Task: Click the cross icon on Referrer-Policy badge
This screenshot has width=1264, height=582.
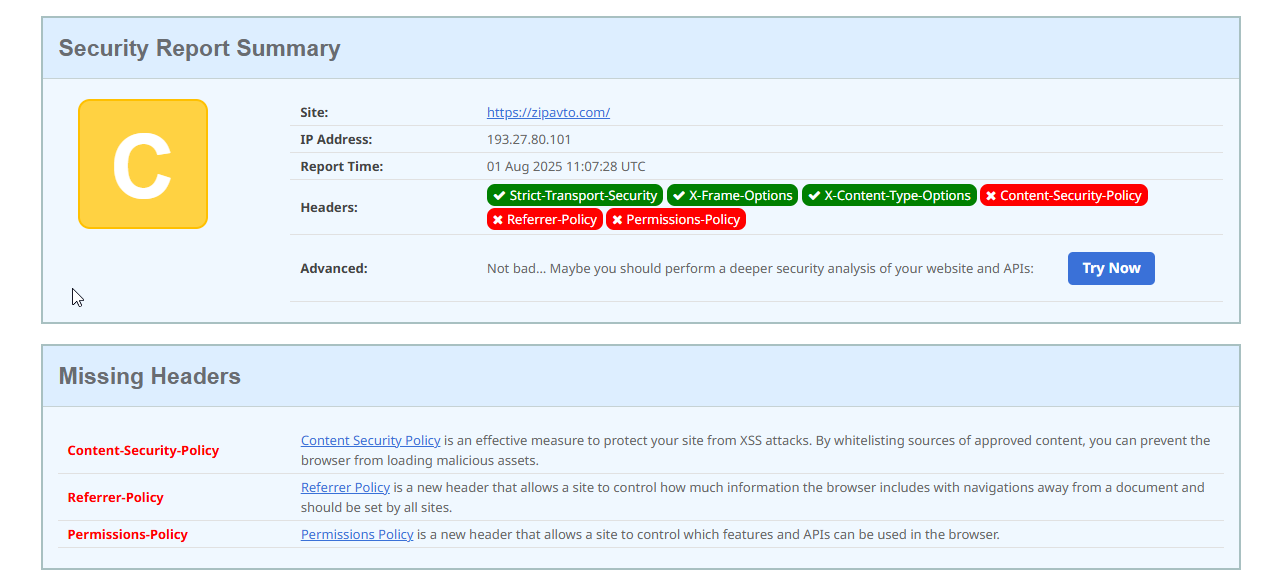Action: pyautogui.click(x=498, y=220)
